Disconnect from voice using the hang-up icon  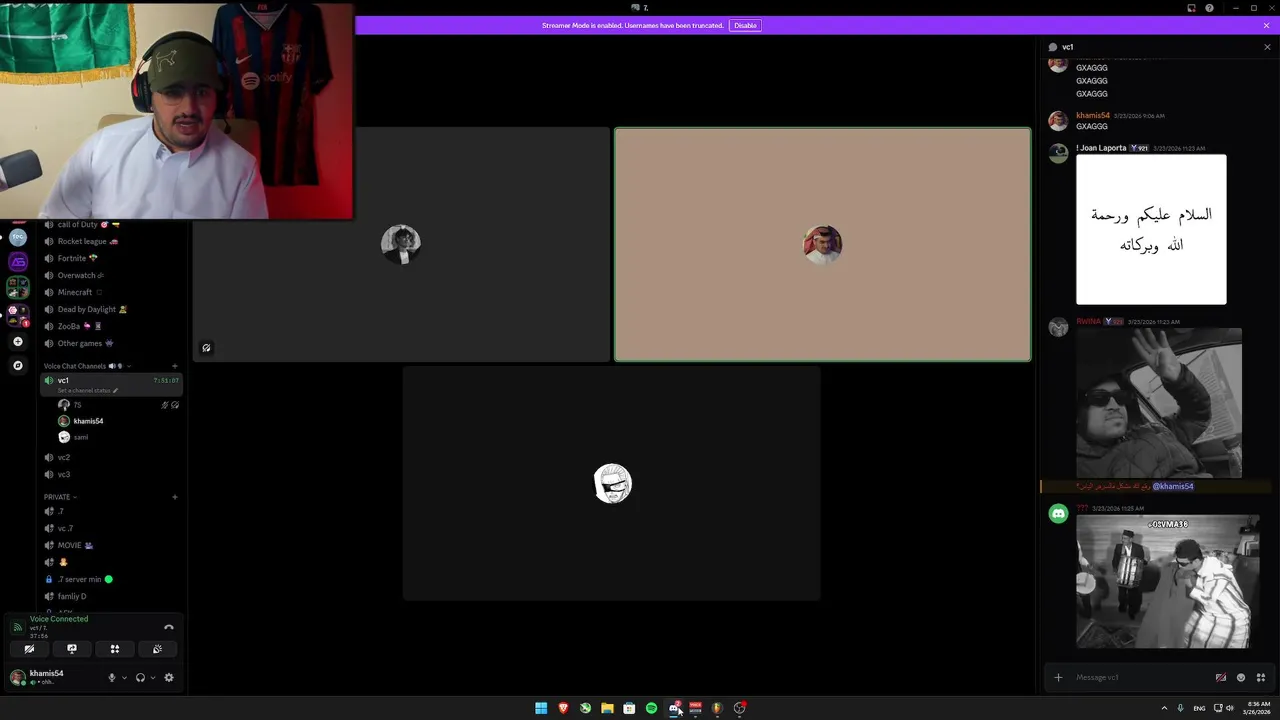[x=169, y=627]
